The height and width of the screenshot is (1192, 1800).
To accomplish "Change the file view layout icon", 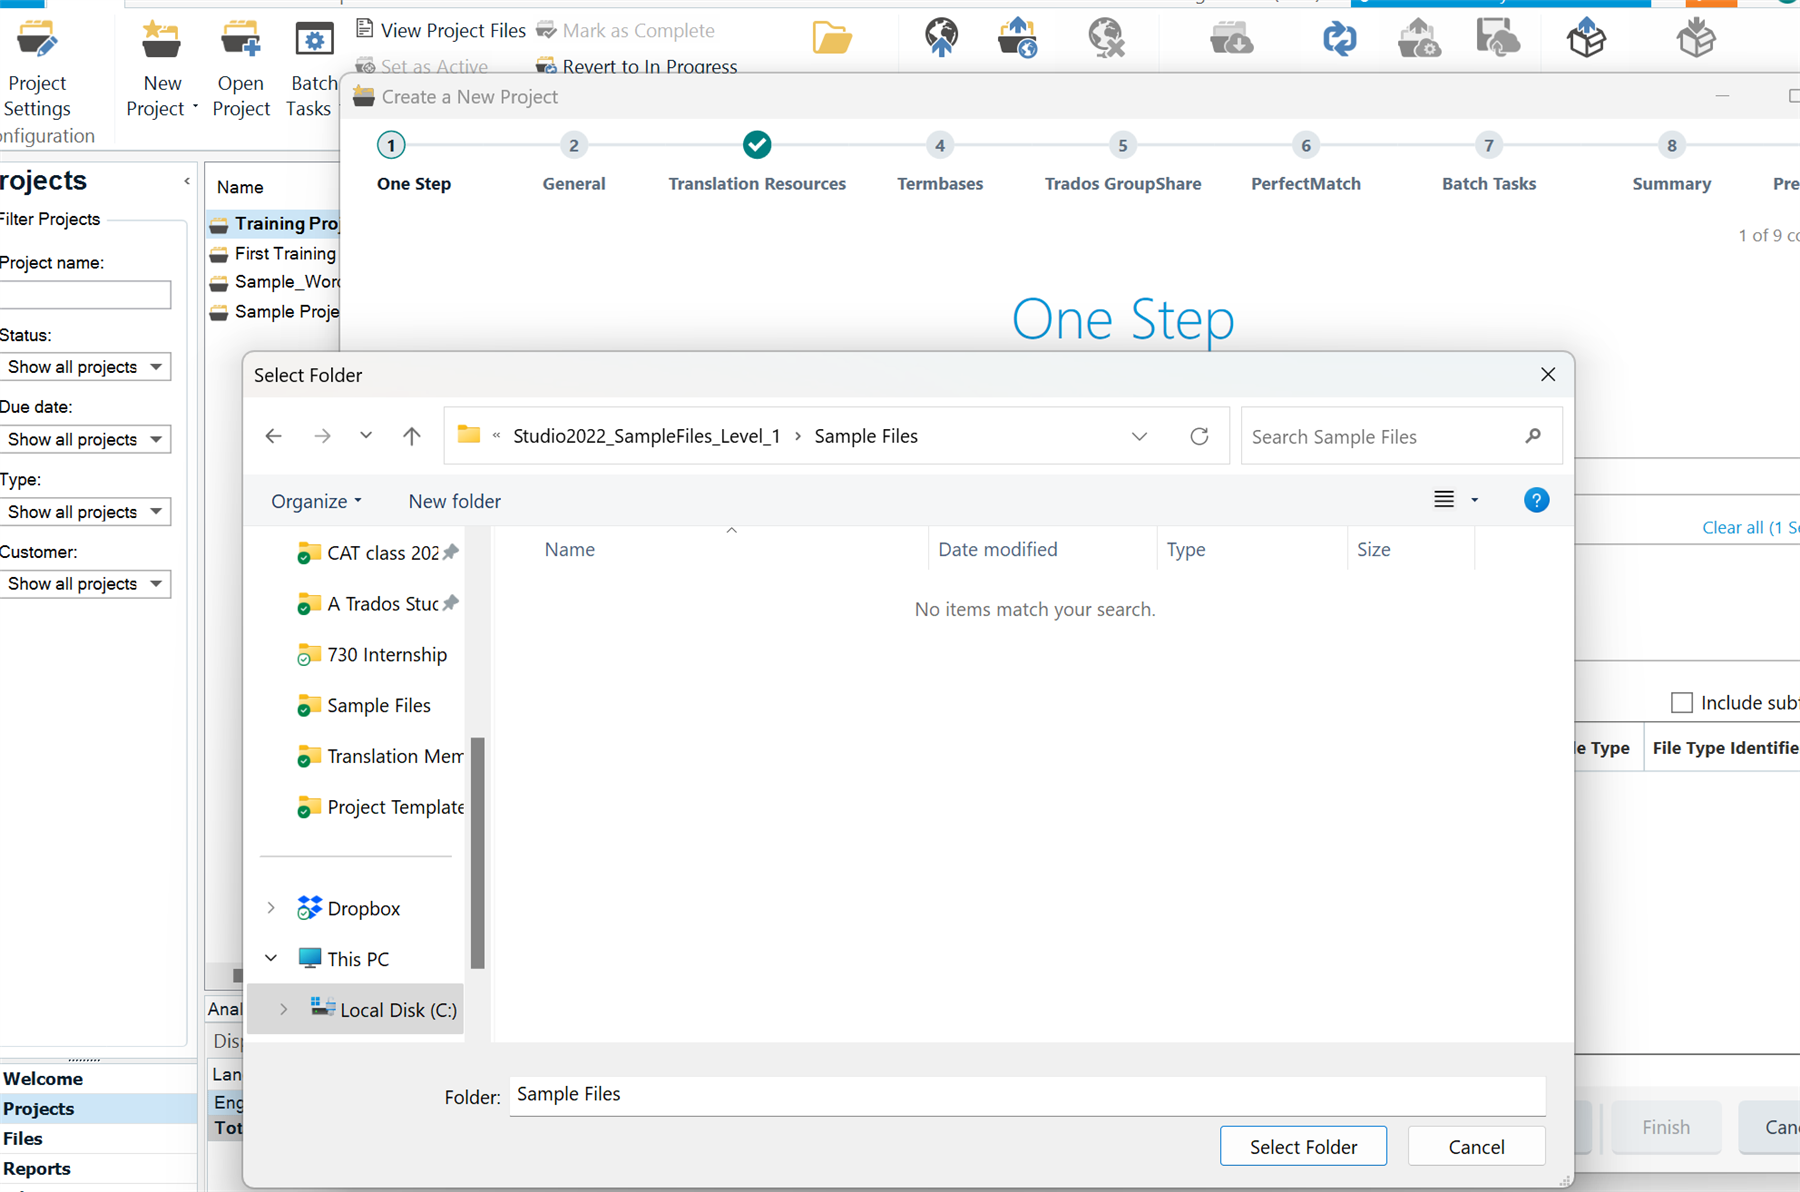I will 1444,499.
